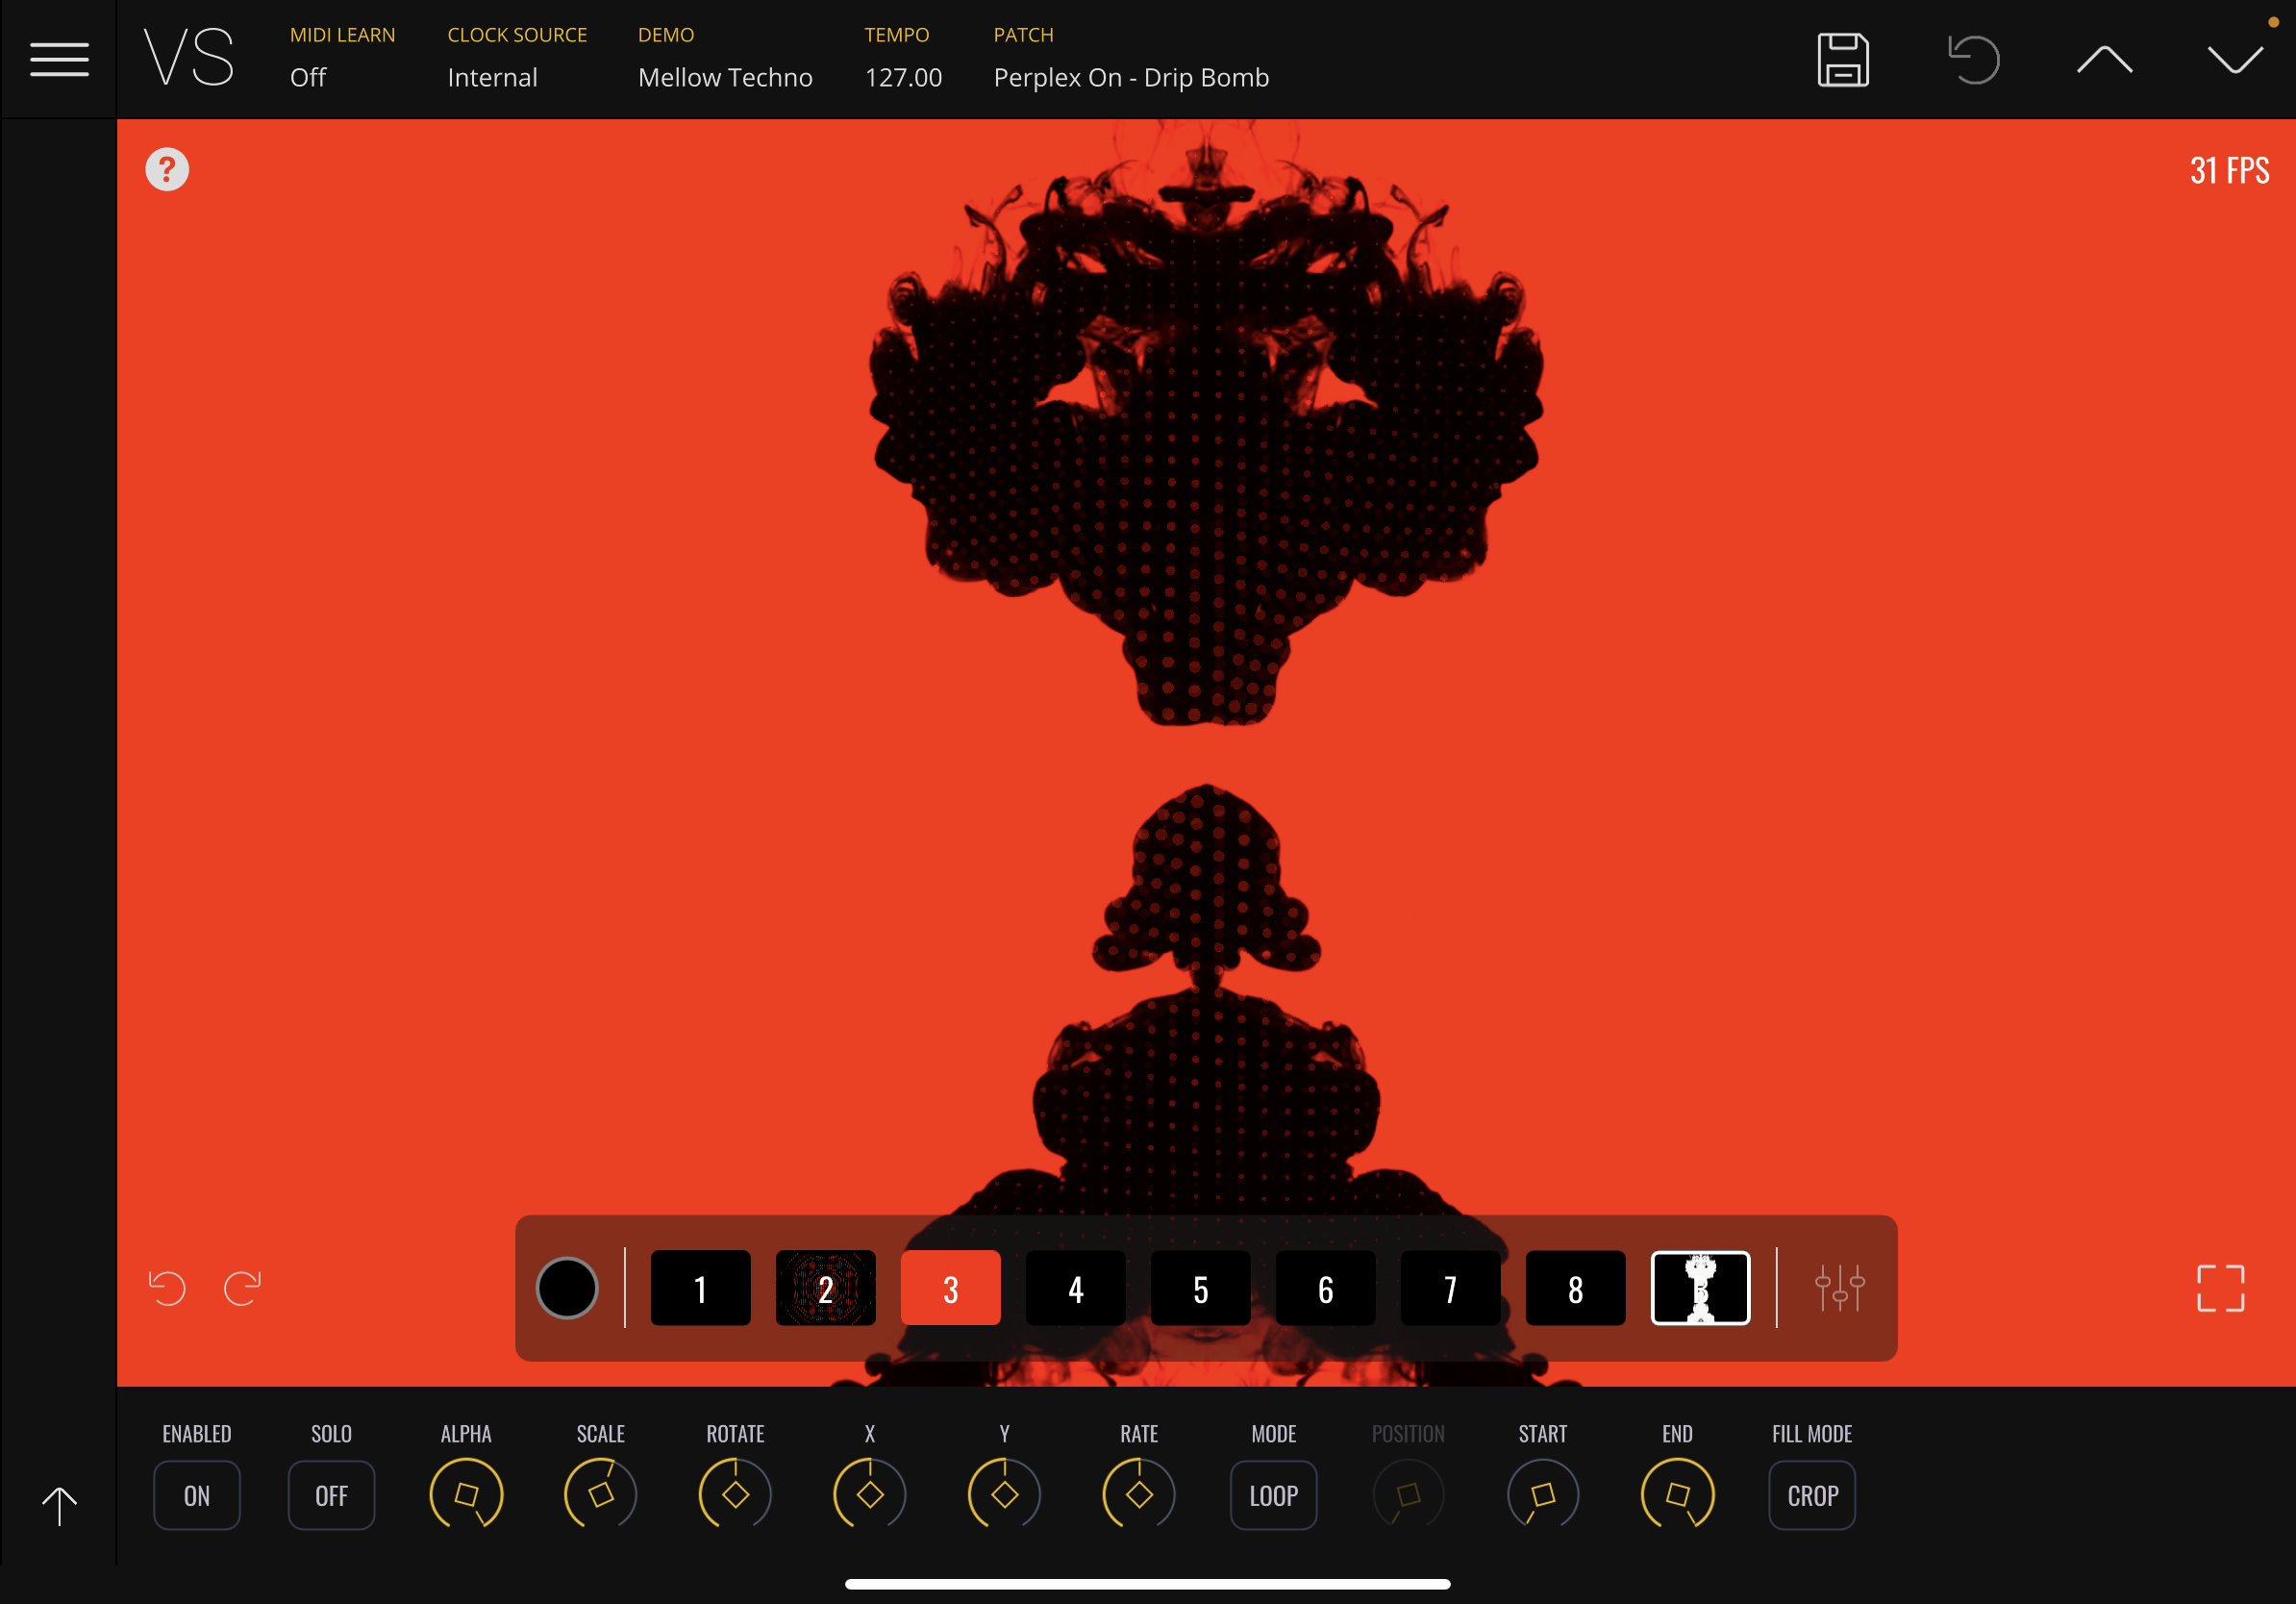
Task: Click the save patch floppy icon
Action: tap(1842, 60)
